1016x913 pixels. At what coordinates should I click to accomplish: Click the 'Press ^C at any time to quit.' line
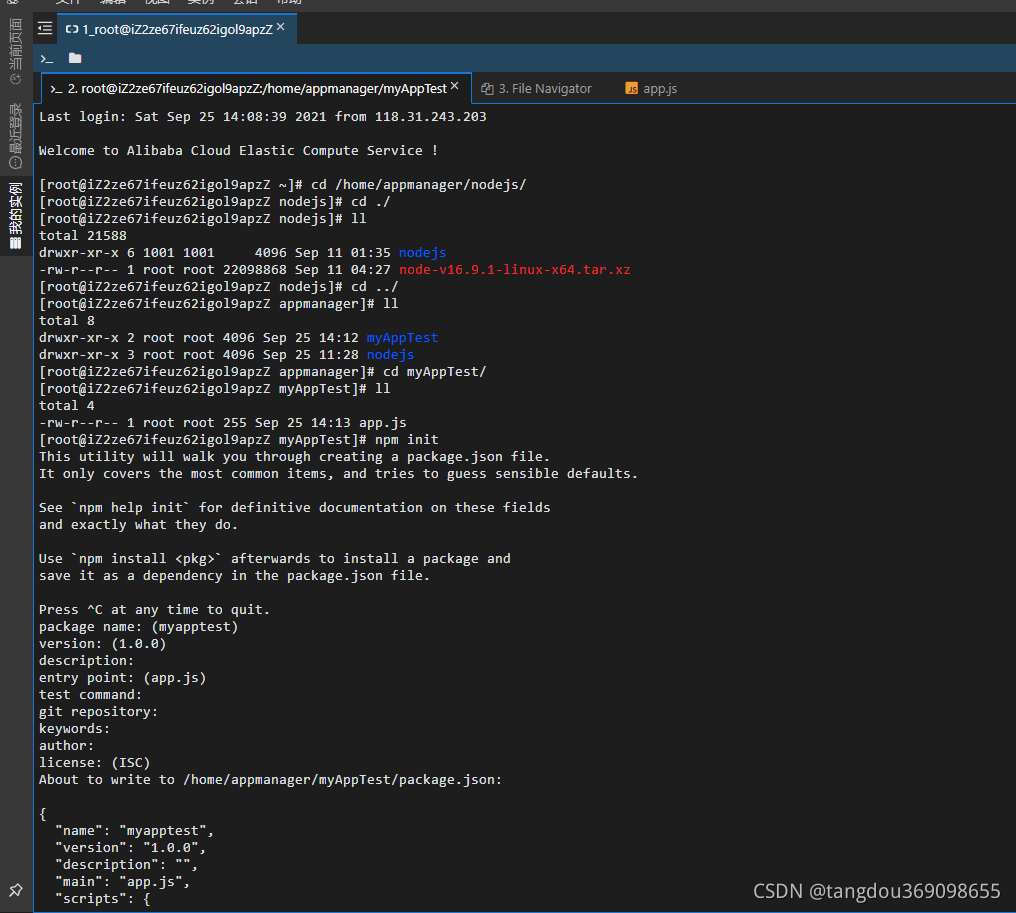[x=154, y=610]
